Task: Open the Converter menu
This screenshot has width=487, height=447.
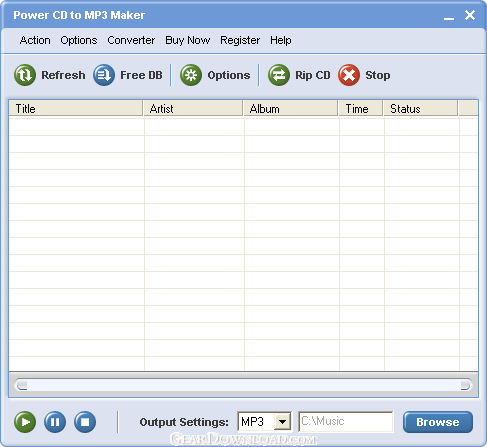Action: point(131,40)
